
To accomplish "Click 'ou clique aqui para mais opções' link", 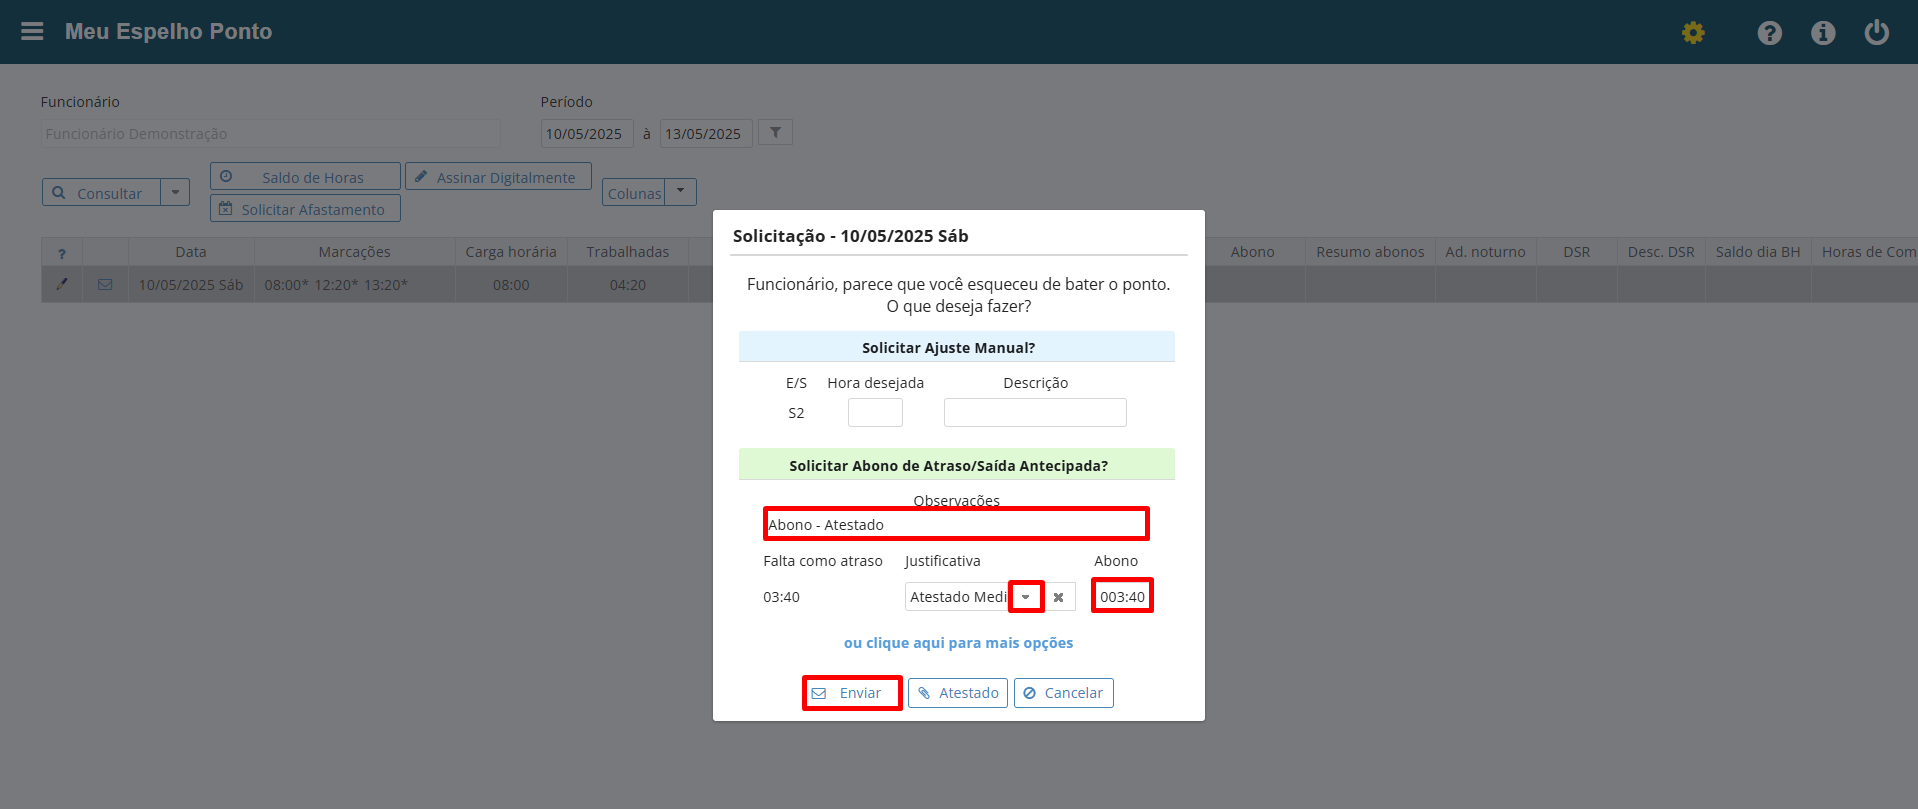I will 958,643.
